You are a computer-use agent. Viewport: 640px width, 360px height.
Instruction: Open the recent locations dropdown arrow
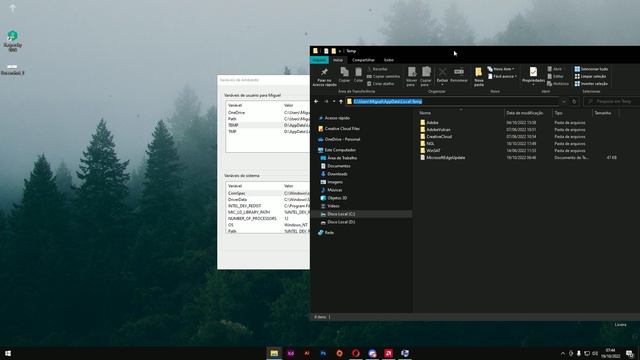click(334, 101)
